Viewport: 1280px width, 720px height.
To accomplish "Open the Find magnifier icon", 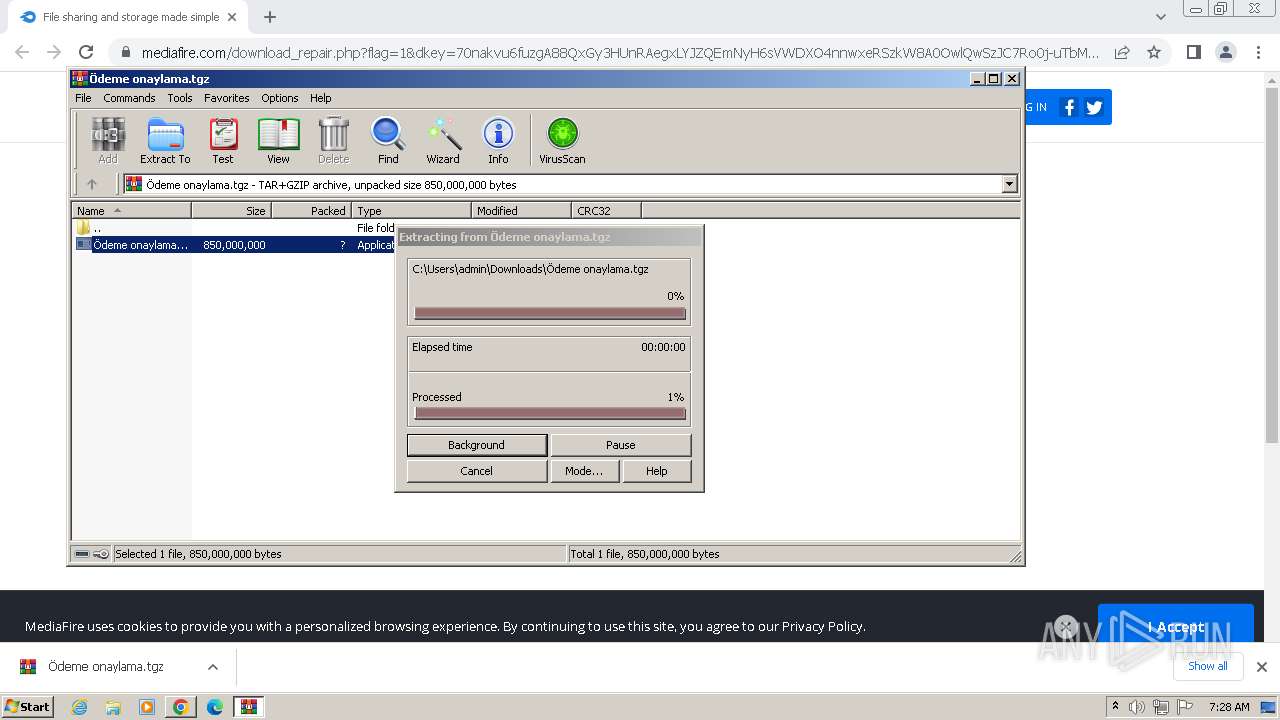I will click(388, 140).
